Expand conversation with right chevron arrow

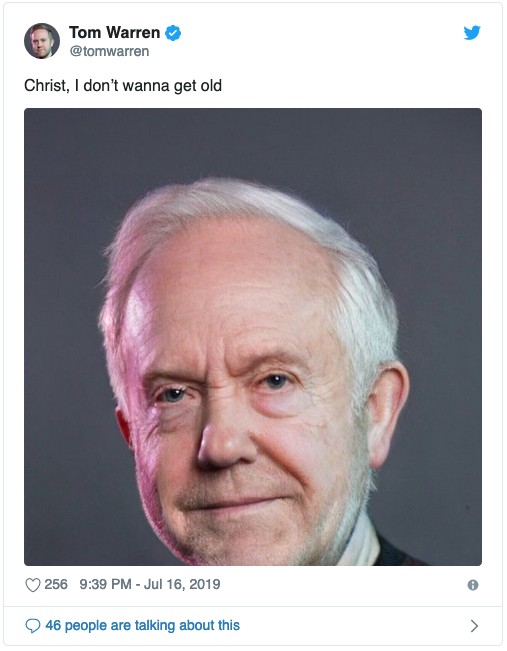point(474,626)
